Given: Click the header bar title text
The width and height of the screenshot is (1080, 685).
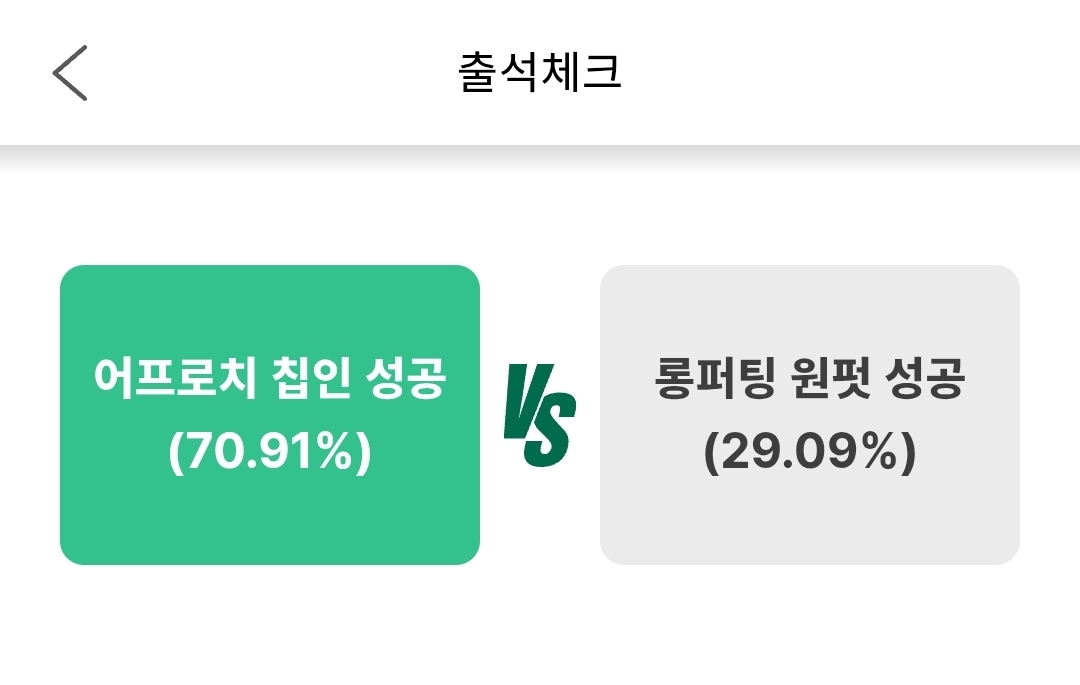Looking at the screenshot, I should click(x=540, y=73).
